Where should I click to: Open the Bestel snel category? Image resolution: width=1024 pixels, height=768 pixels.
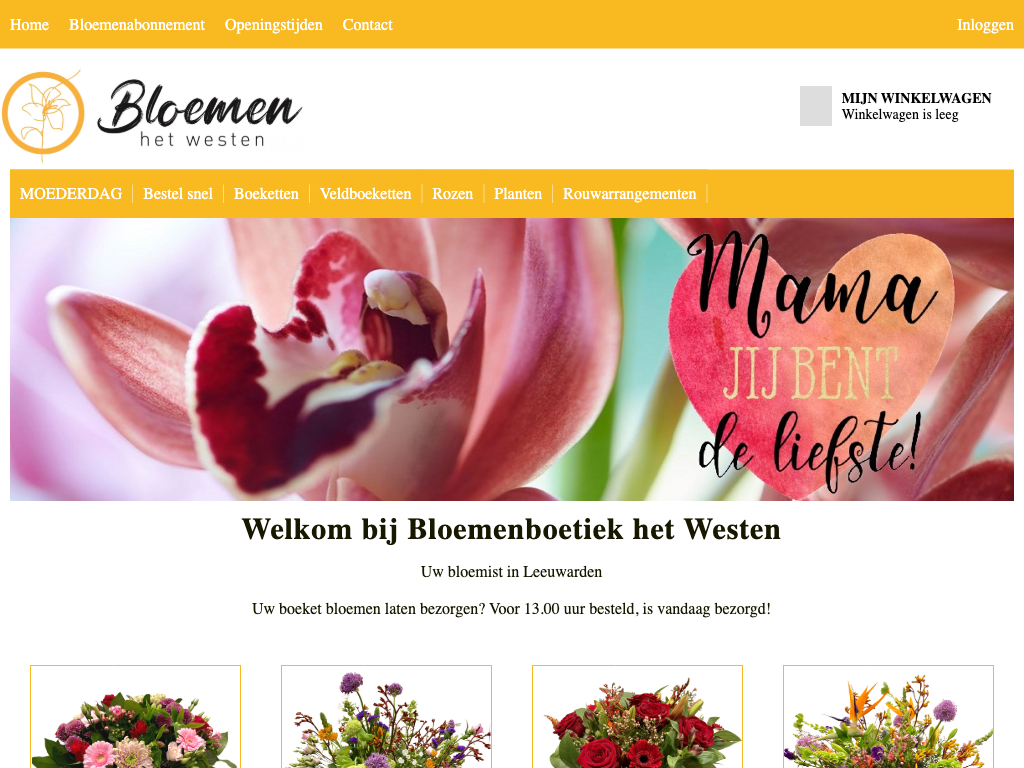click(x=178, y=194)
